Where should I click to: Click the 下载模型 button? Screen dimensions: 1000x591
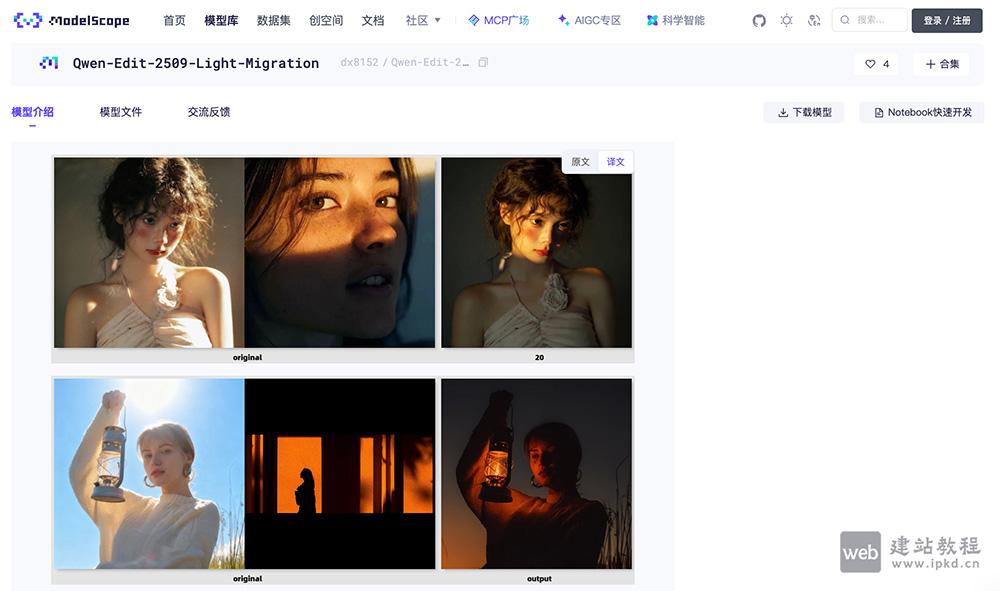click(804, 112)
